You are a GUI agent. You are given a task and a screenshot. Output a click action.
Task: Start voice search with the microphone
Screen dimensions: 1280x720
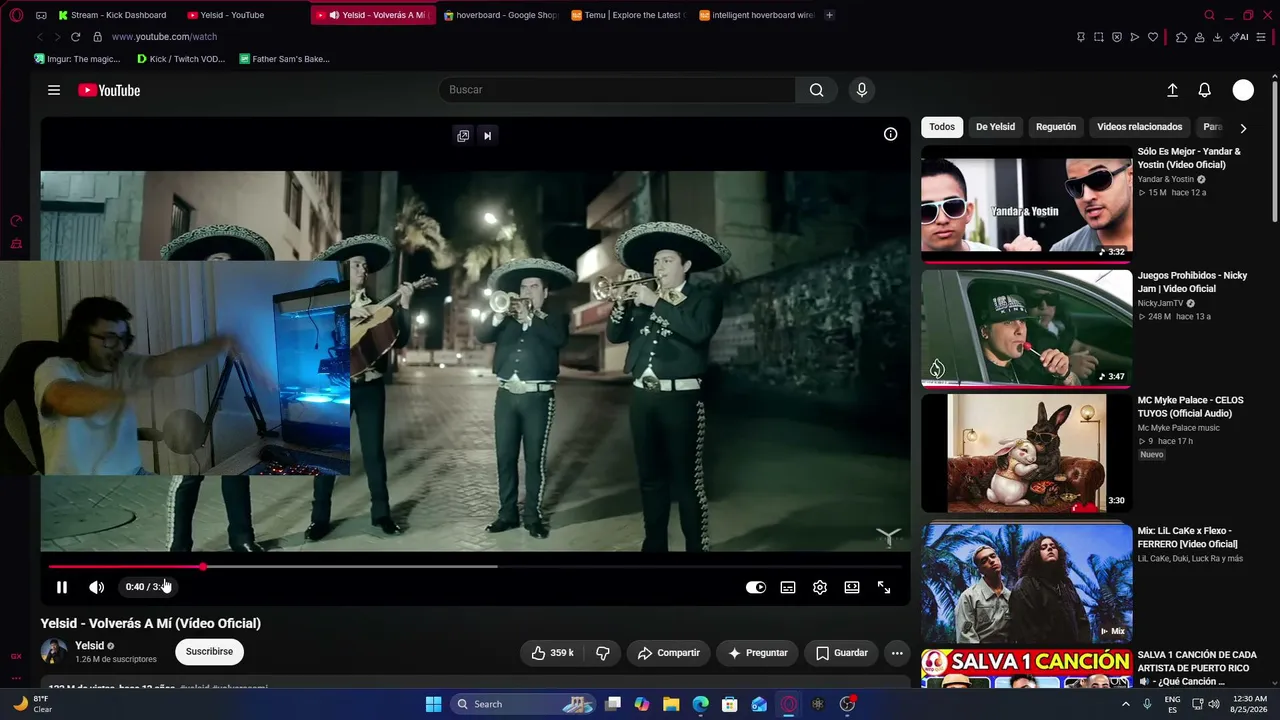862,90
